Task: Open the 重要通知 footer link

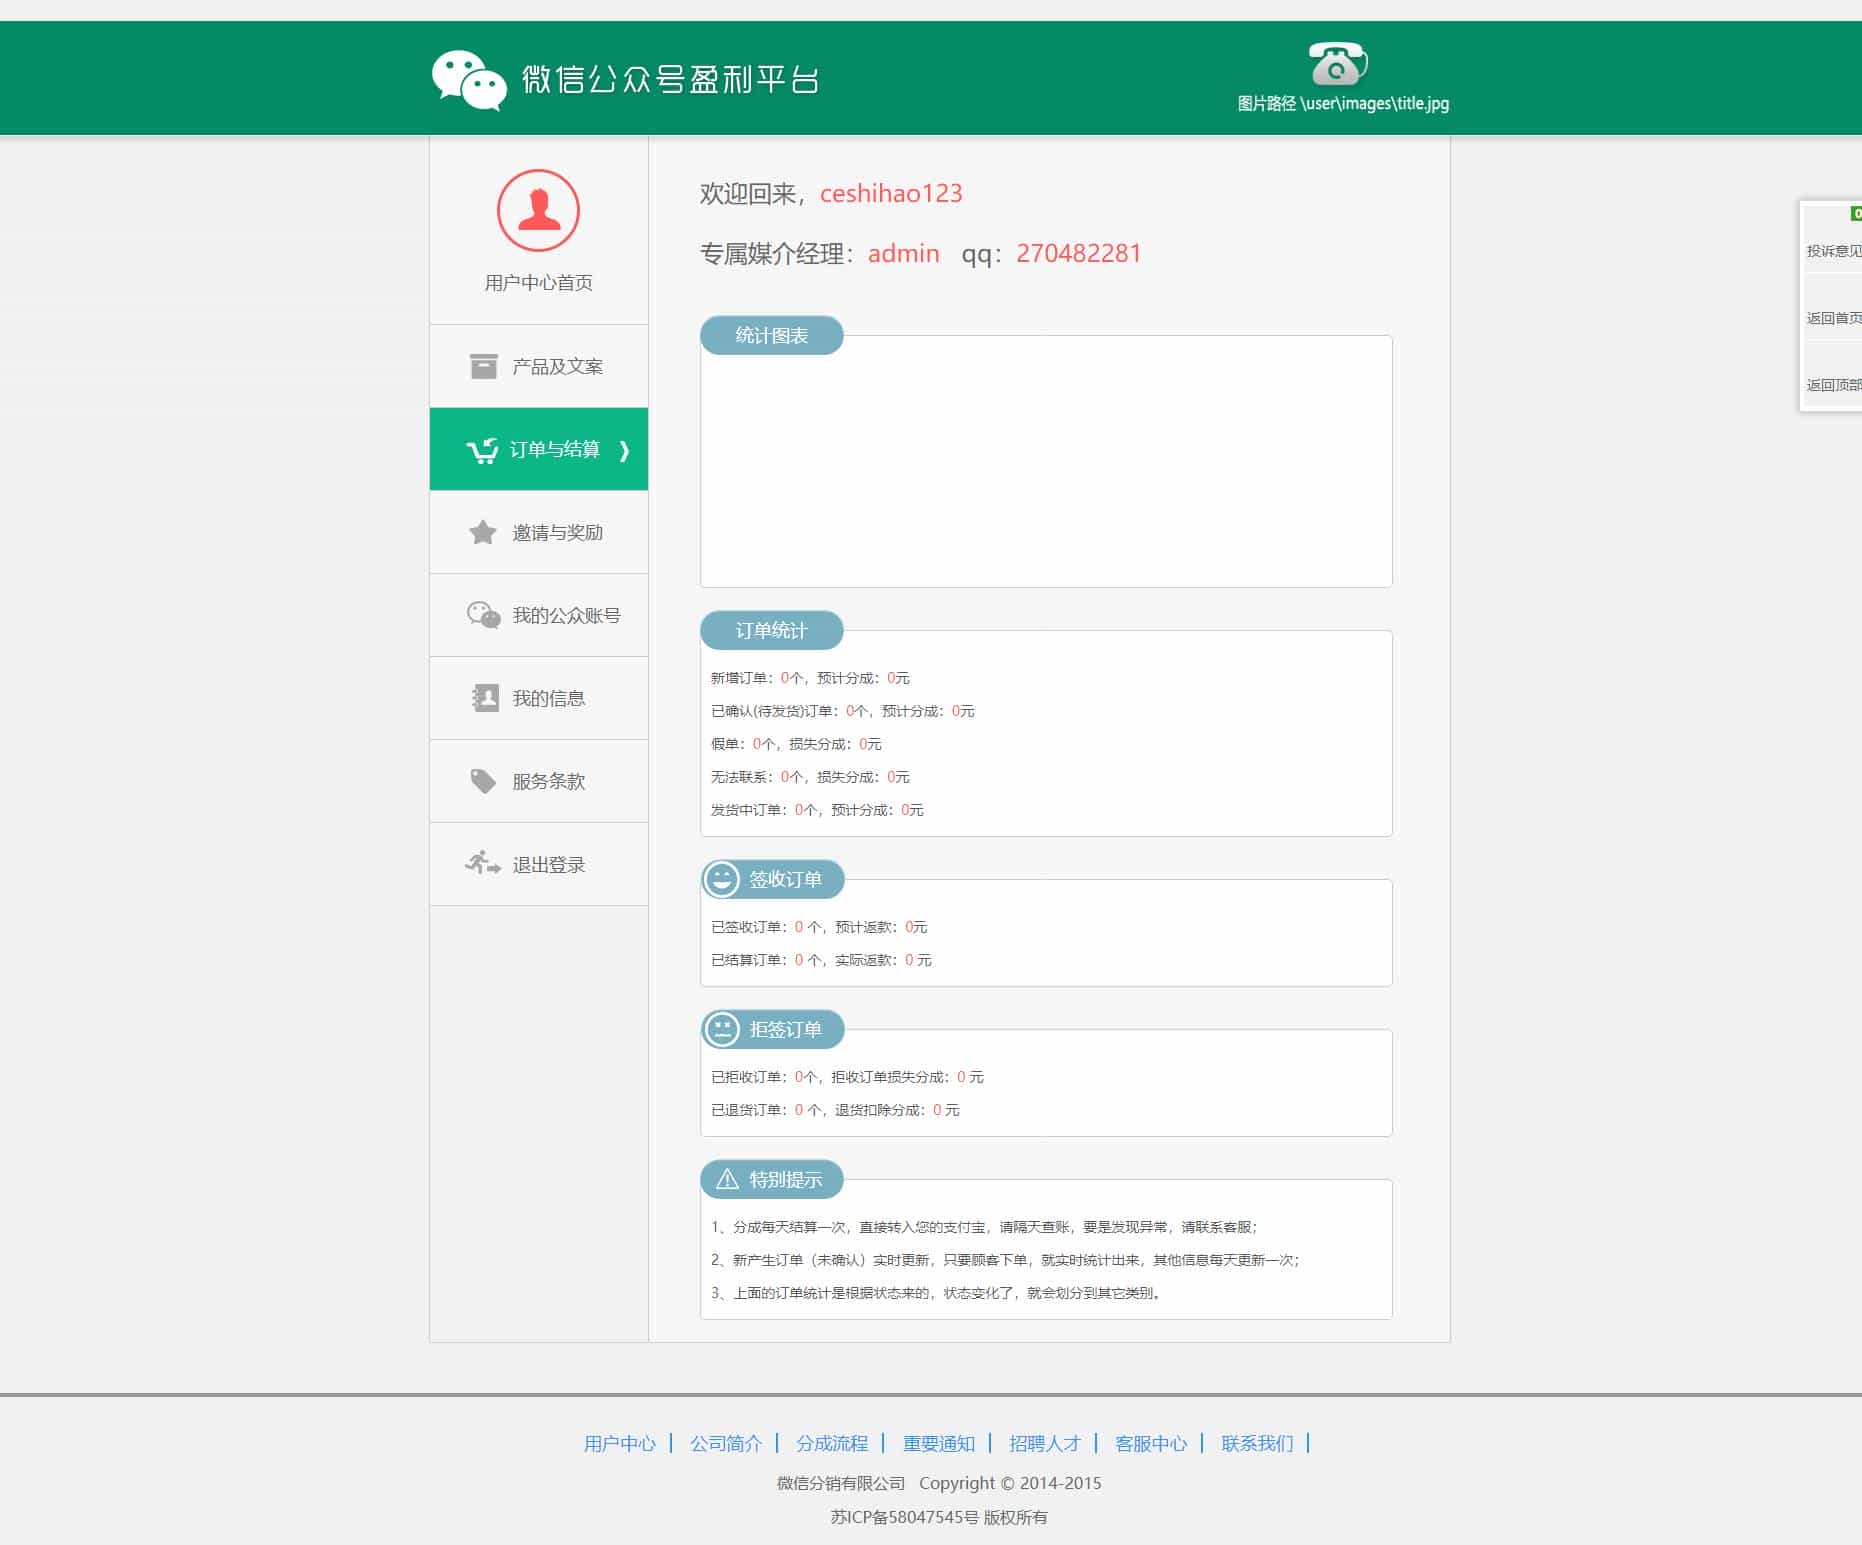Action: 939,1443
